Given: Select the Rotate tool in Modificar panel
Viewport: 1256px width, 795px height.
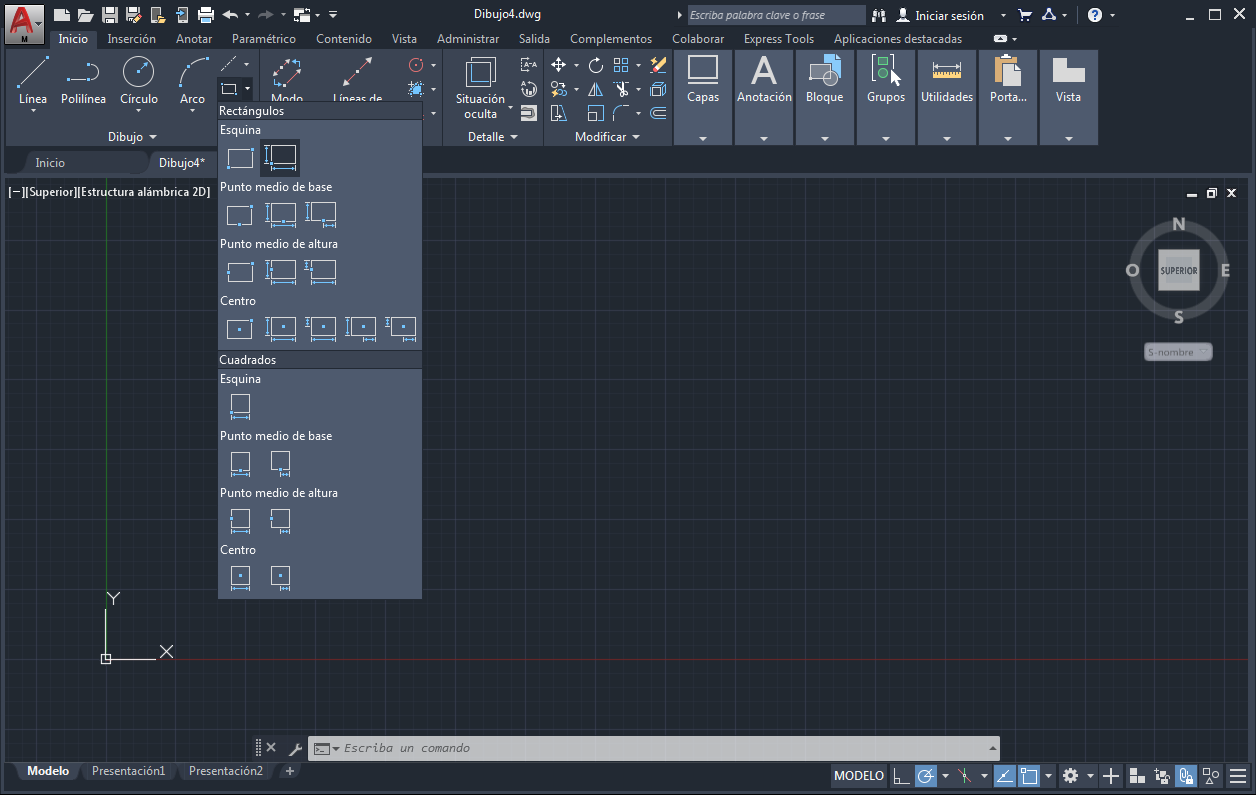Looking at the screenshot, I should tap(596, 65).
